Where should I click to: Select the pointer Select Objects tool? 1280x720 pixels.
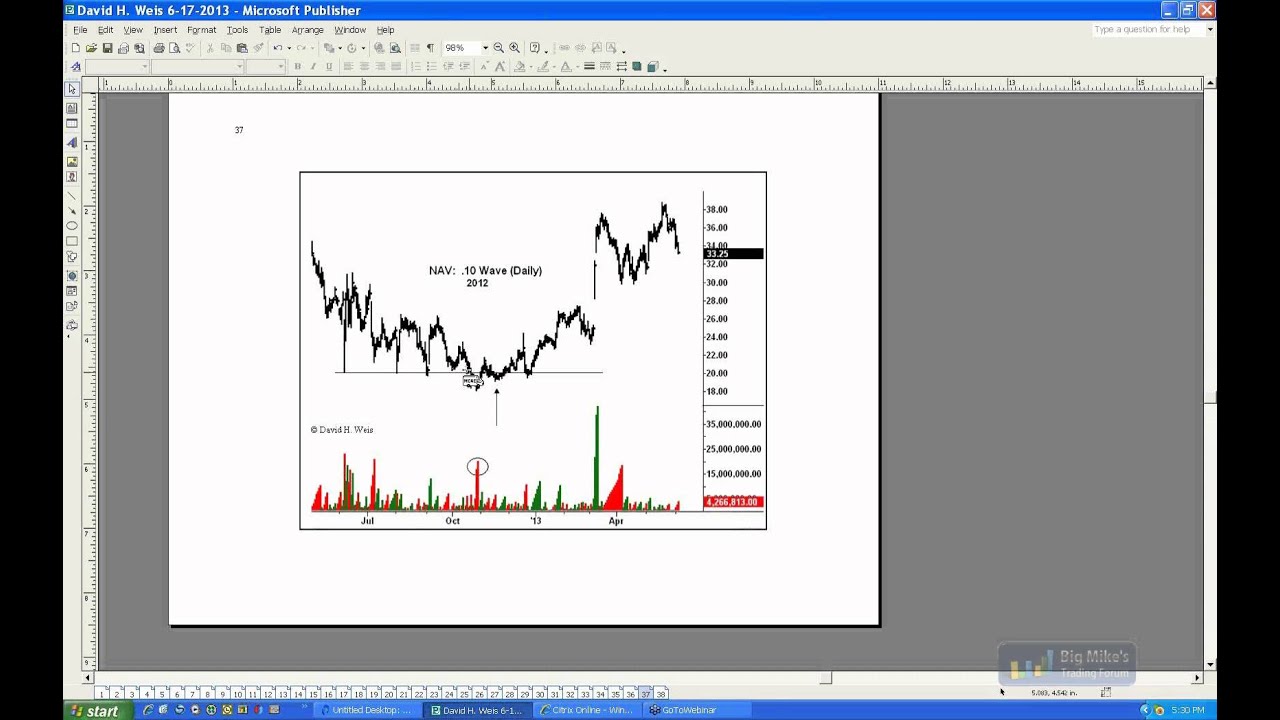point(72,89)
